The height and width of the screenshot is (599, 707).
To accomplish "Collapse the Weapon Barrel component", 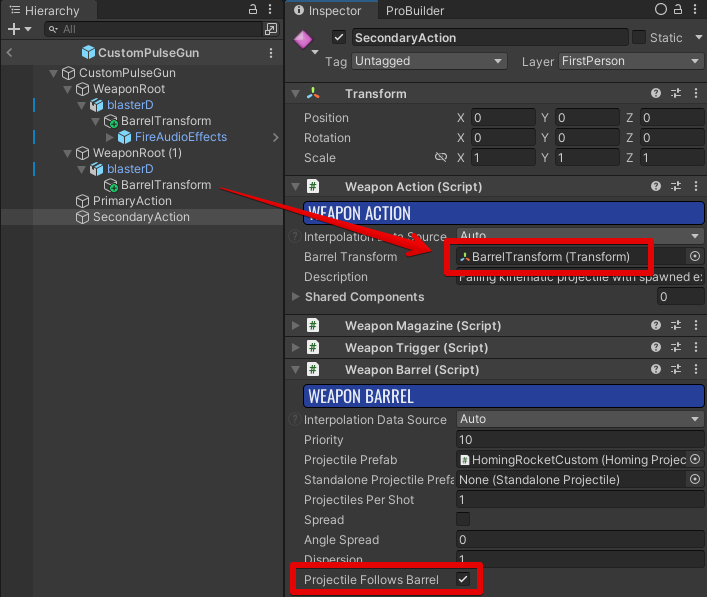I will coord(295,369).
